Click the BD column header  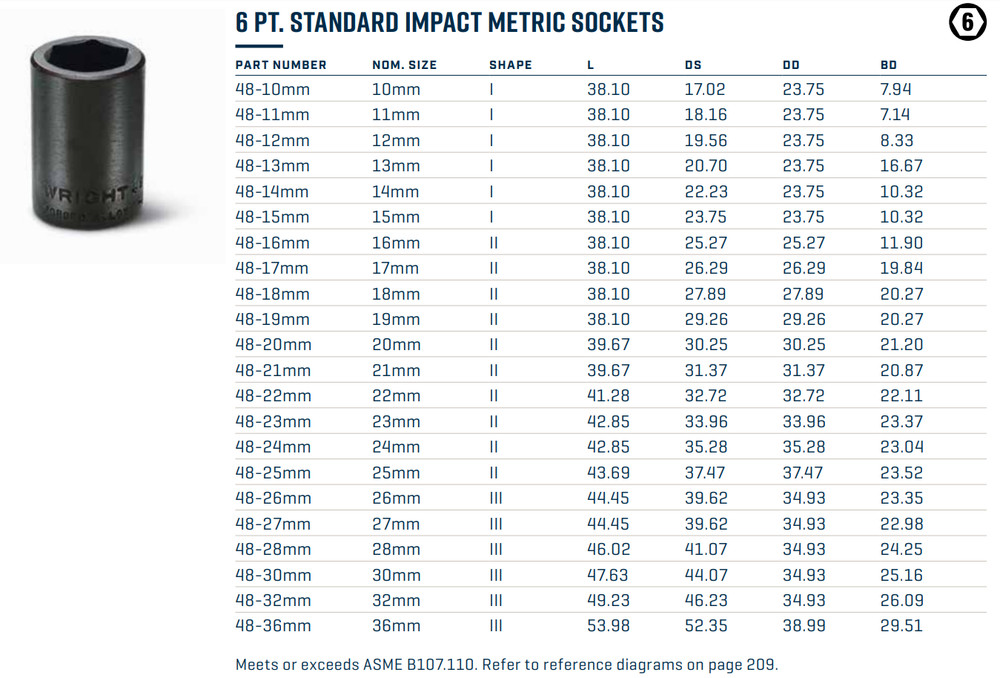889,65
